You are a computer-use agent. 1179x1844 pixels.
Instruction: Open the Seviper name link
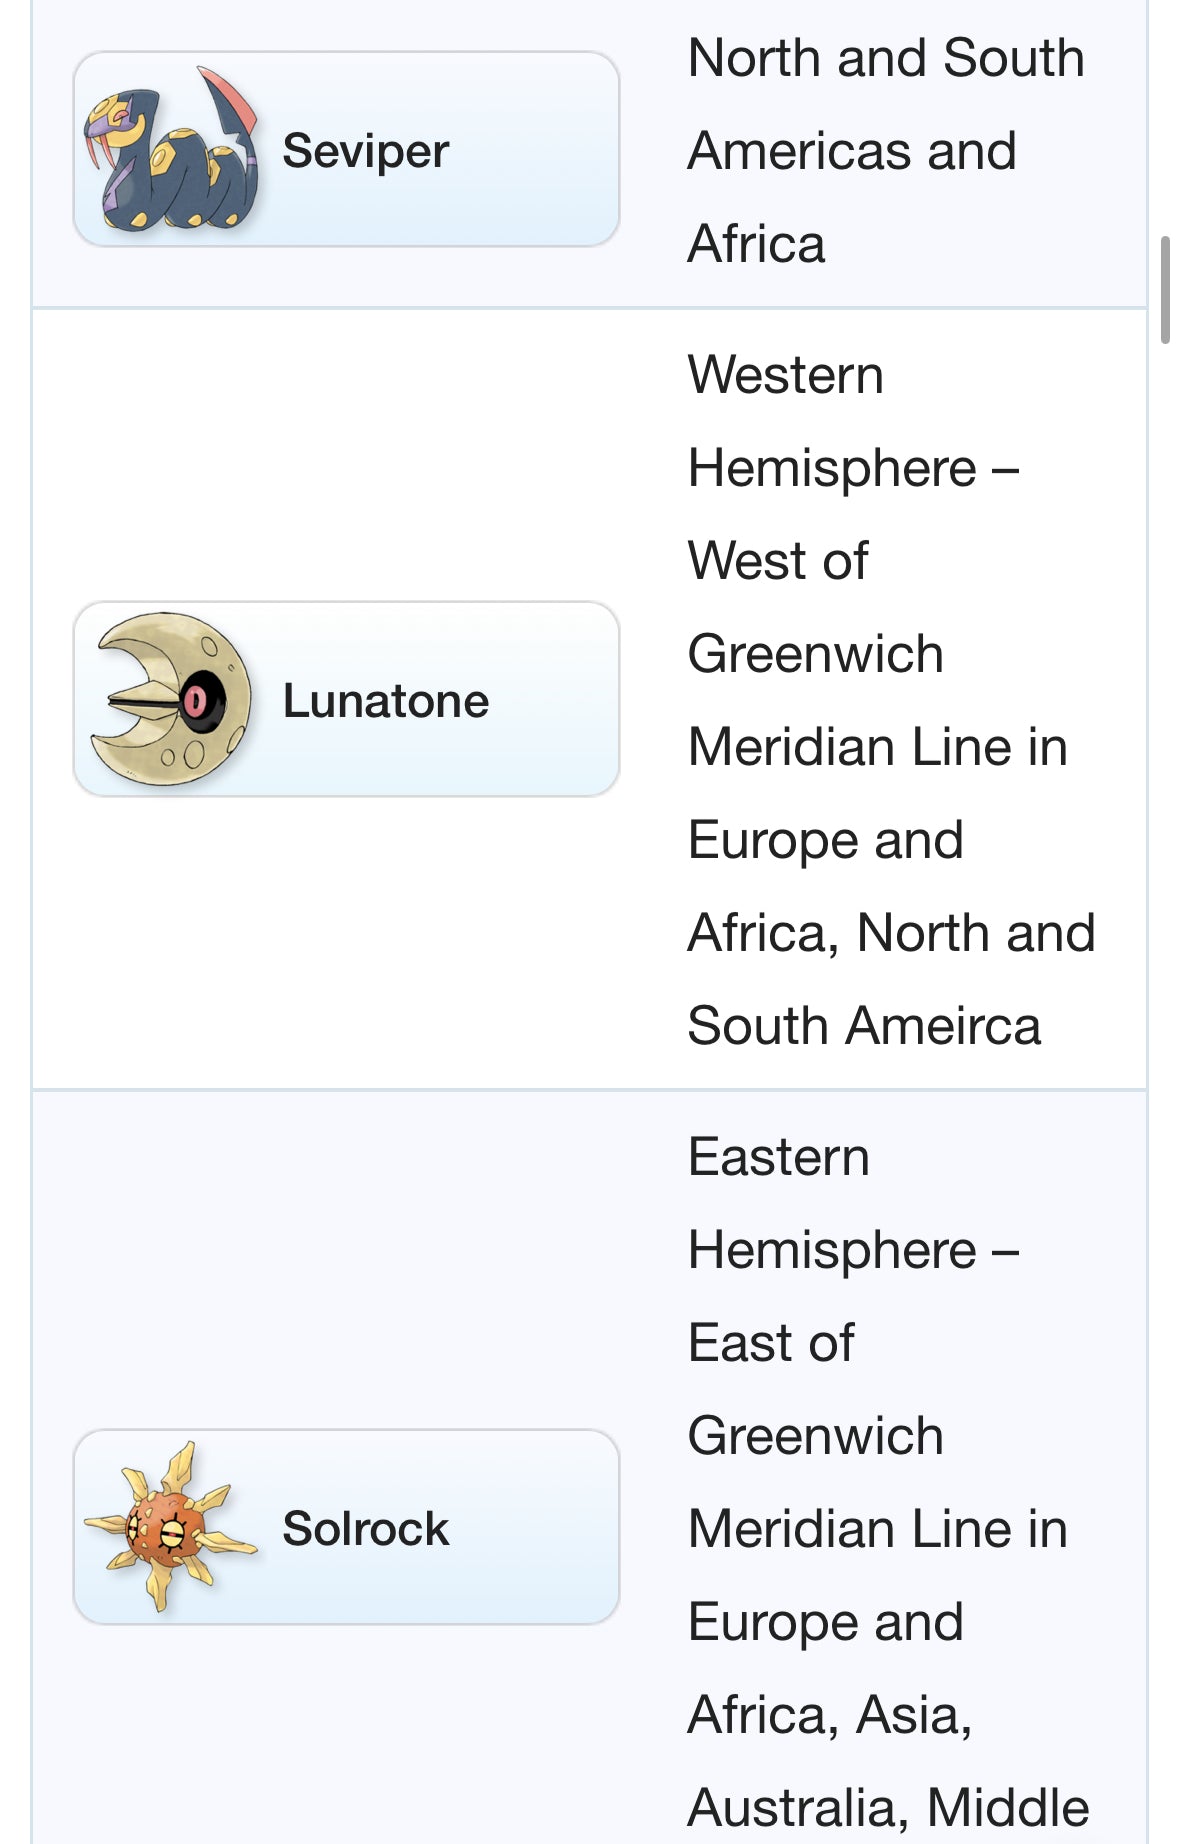click(365, 151)
